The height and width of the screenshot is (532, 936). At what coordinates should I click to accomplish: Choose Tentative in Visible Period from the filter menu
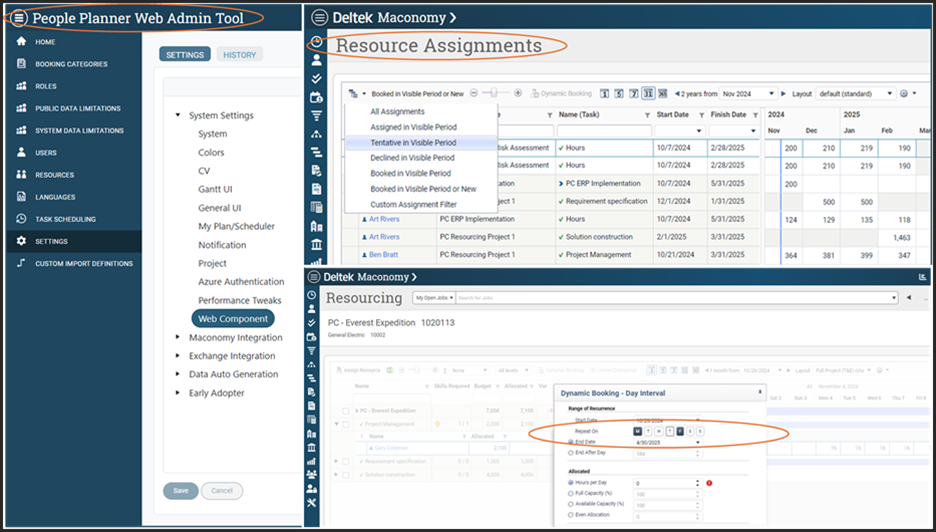413,143
